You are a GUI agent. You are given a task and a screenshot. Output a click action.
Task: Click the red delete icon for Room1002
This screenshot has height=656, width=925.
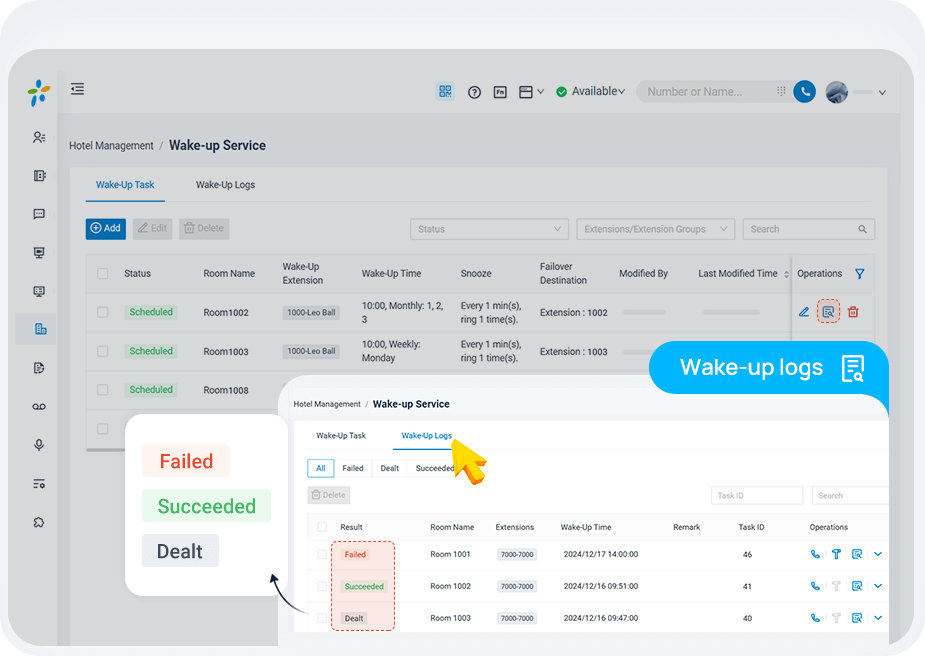tap(853, 312)
